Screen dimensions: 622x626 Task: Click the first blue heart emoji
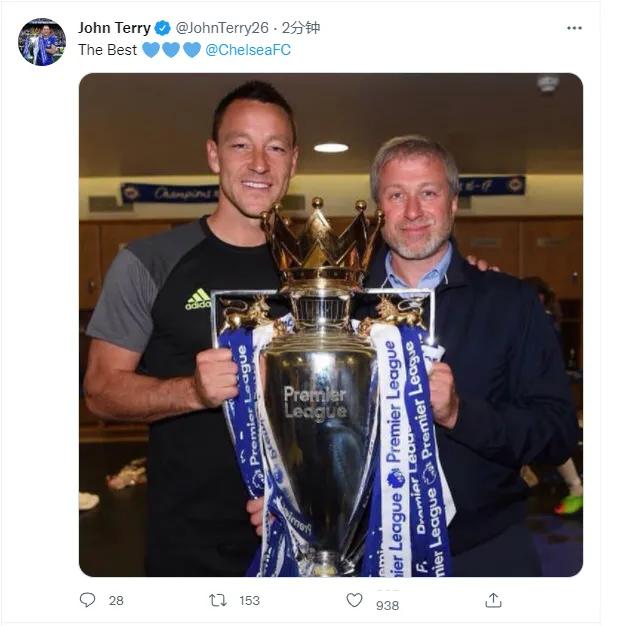[x=151, y=50]
